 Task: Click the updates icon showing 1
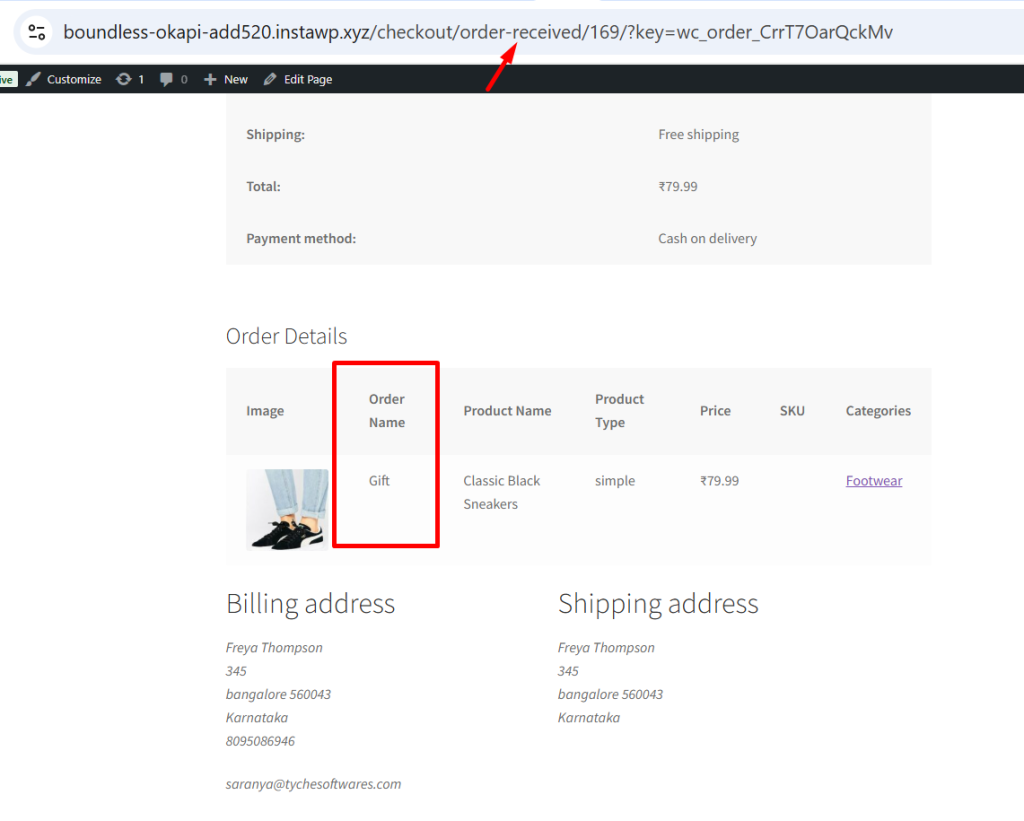click(130, 79)
